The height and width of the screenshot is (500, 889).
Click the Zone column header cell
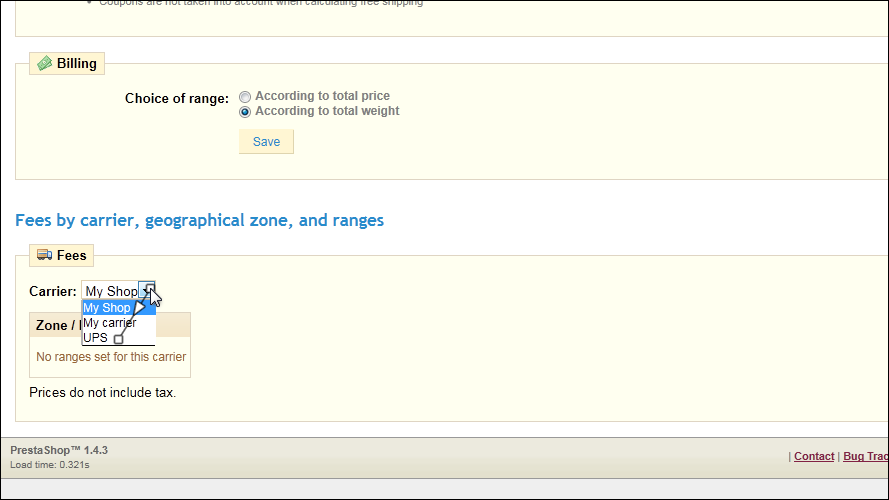(54, 325)
